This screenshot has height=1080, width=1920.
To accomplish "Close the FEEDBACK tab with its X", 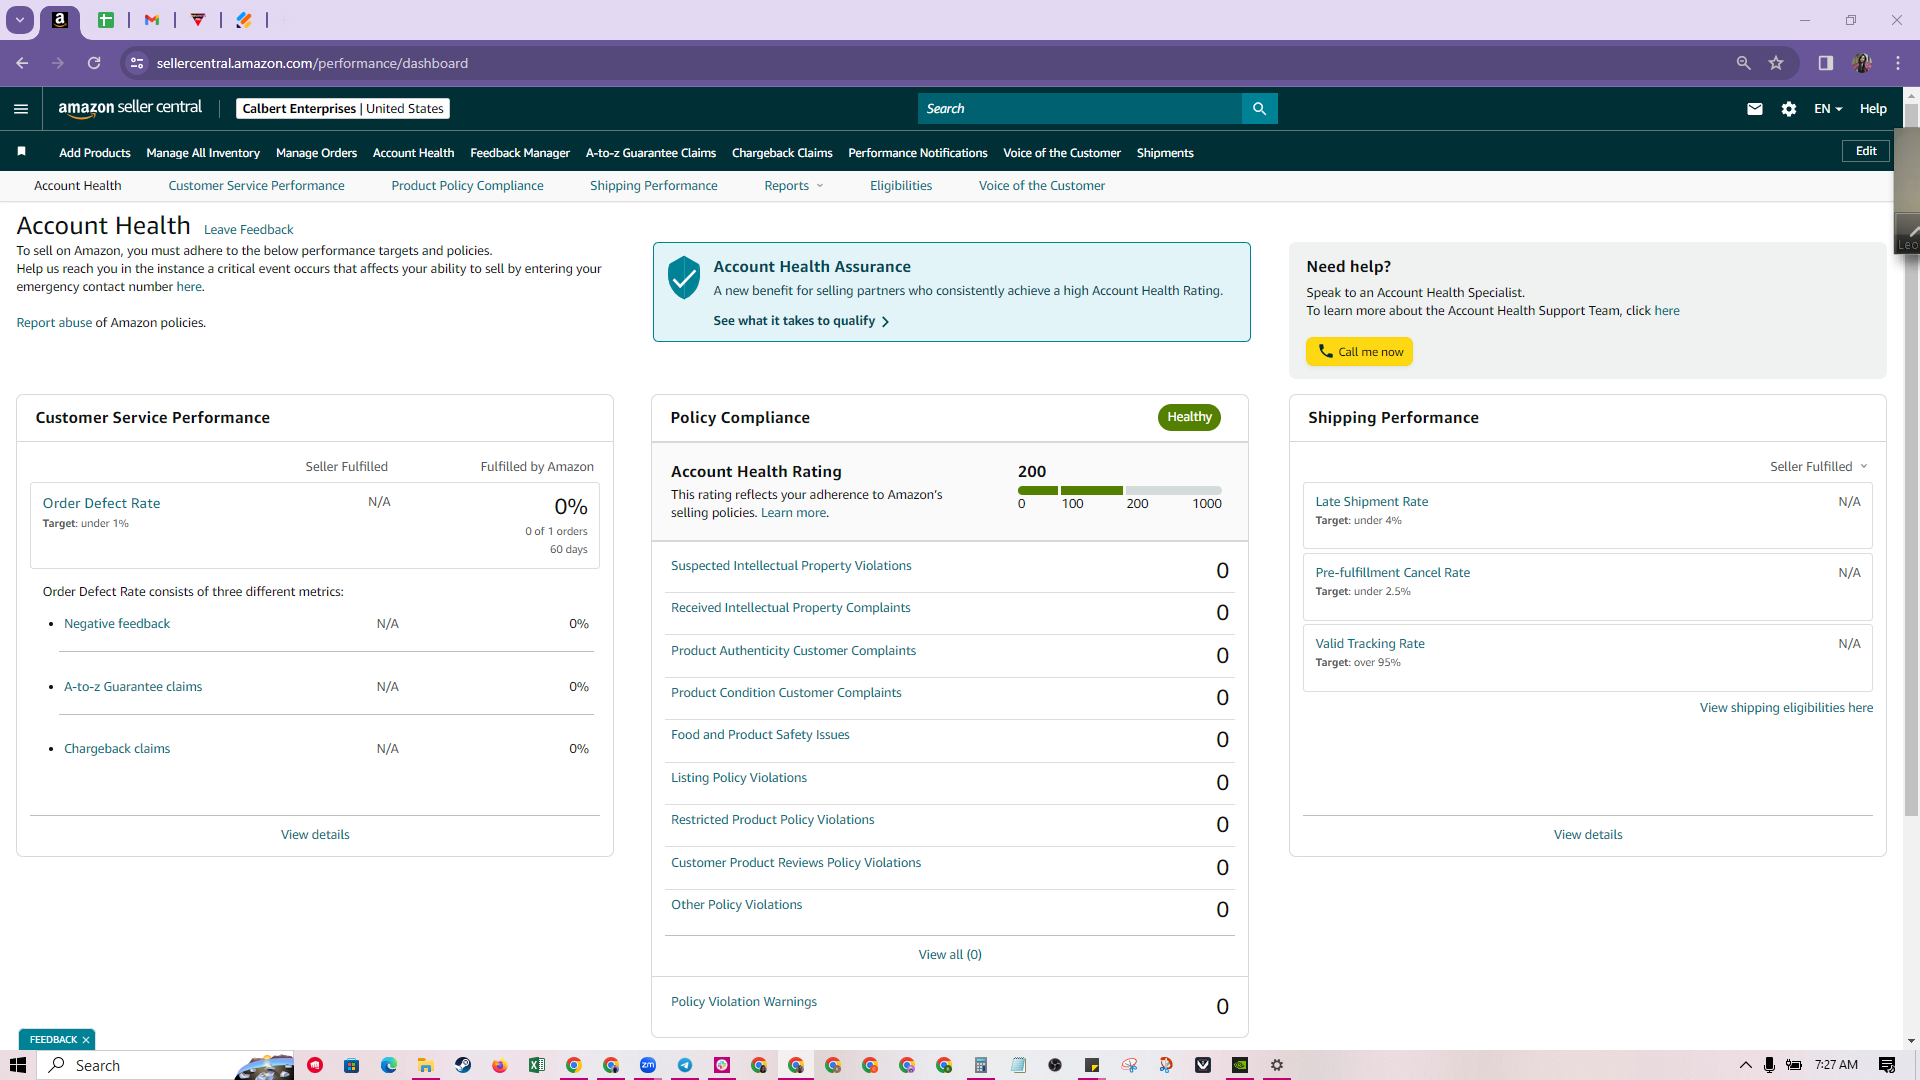I will click(86, 1040).
